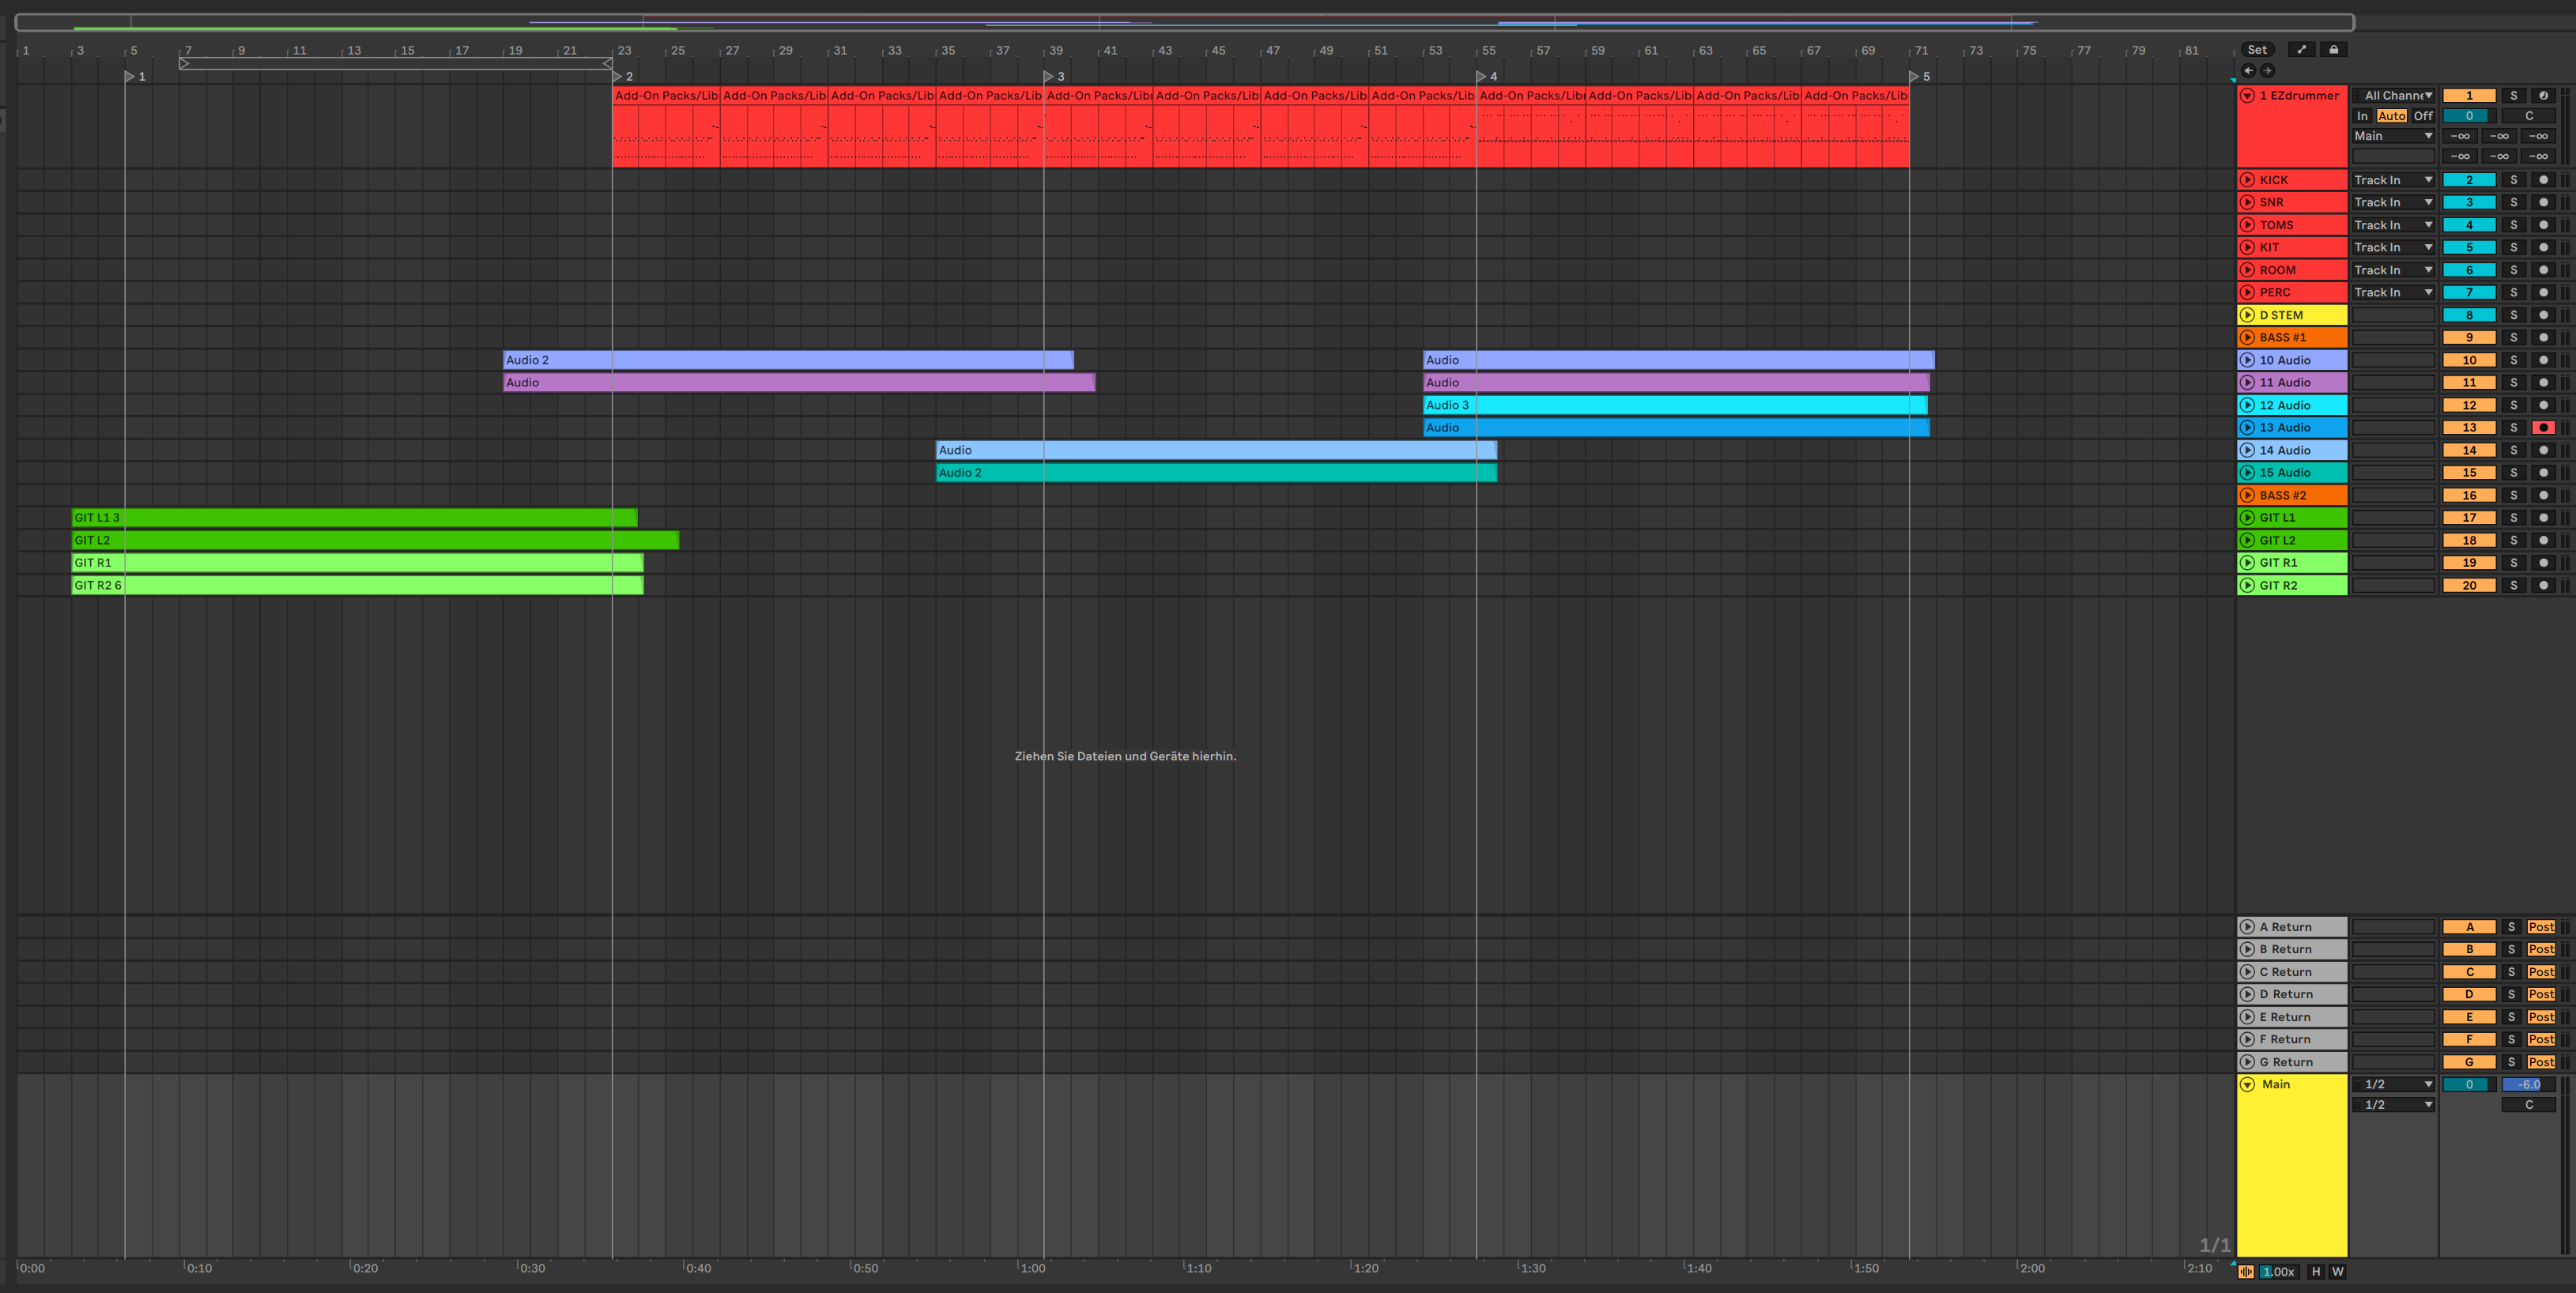The height and width of the screenshot is (1293, 2576).
Task: Collapse the Main track fold arrow
Action: [2247, 1085]
